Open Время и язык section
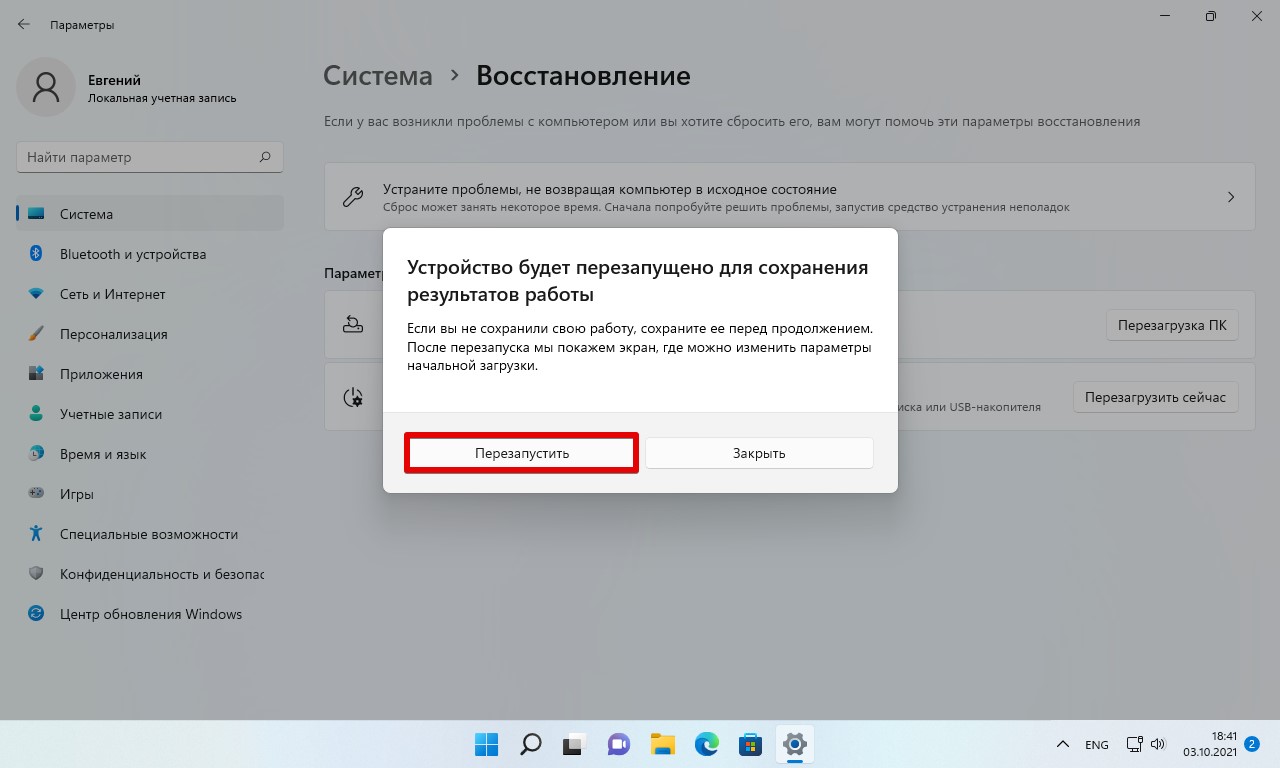The image size is (1280, 768). 150,454
